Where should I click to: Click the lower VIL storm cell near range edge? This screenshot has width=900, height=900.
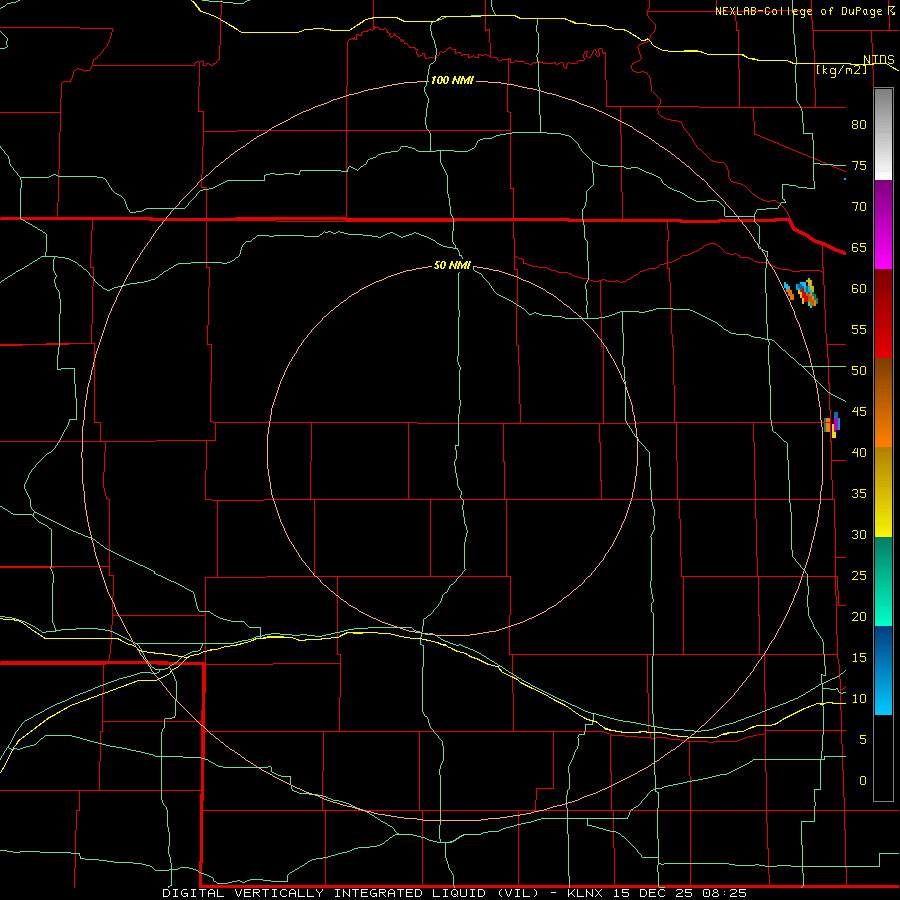(x=832, y=425)
